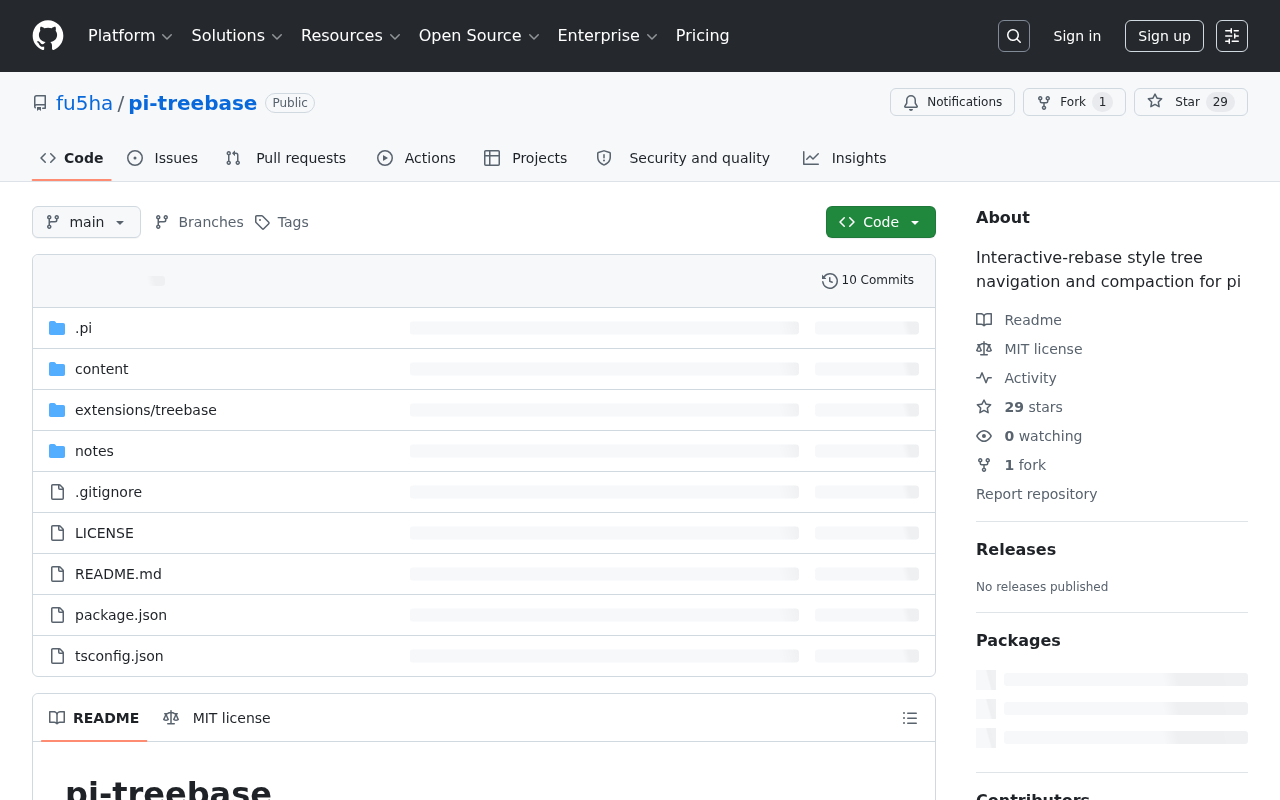The width and height of the screenshot is (1280, 800).
Task: Select the MIT license tab in viewer
Action: [217, 718]
